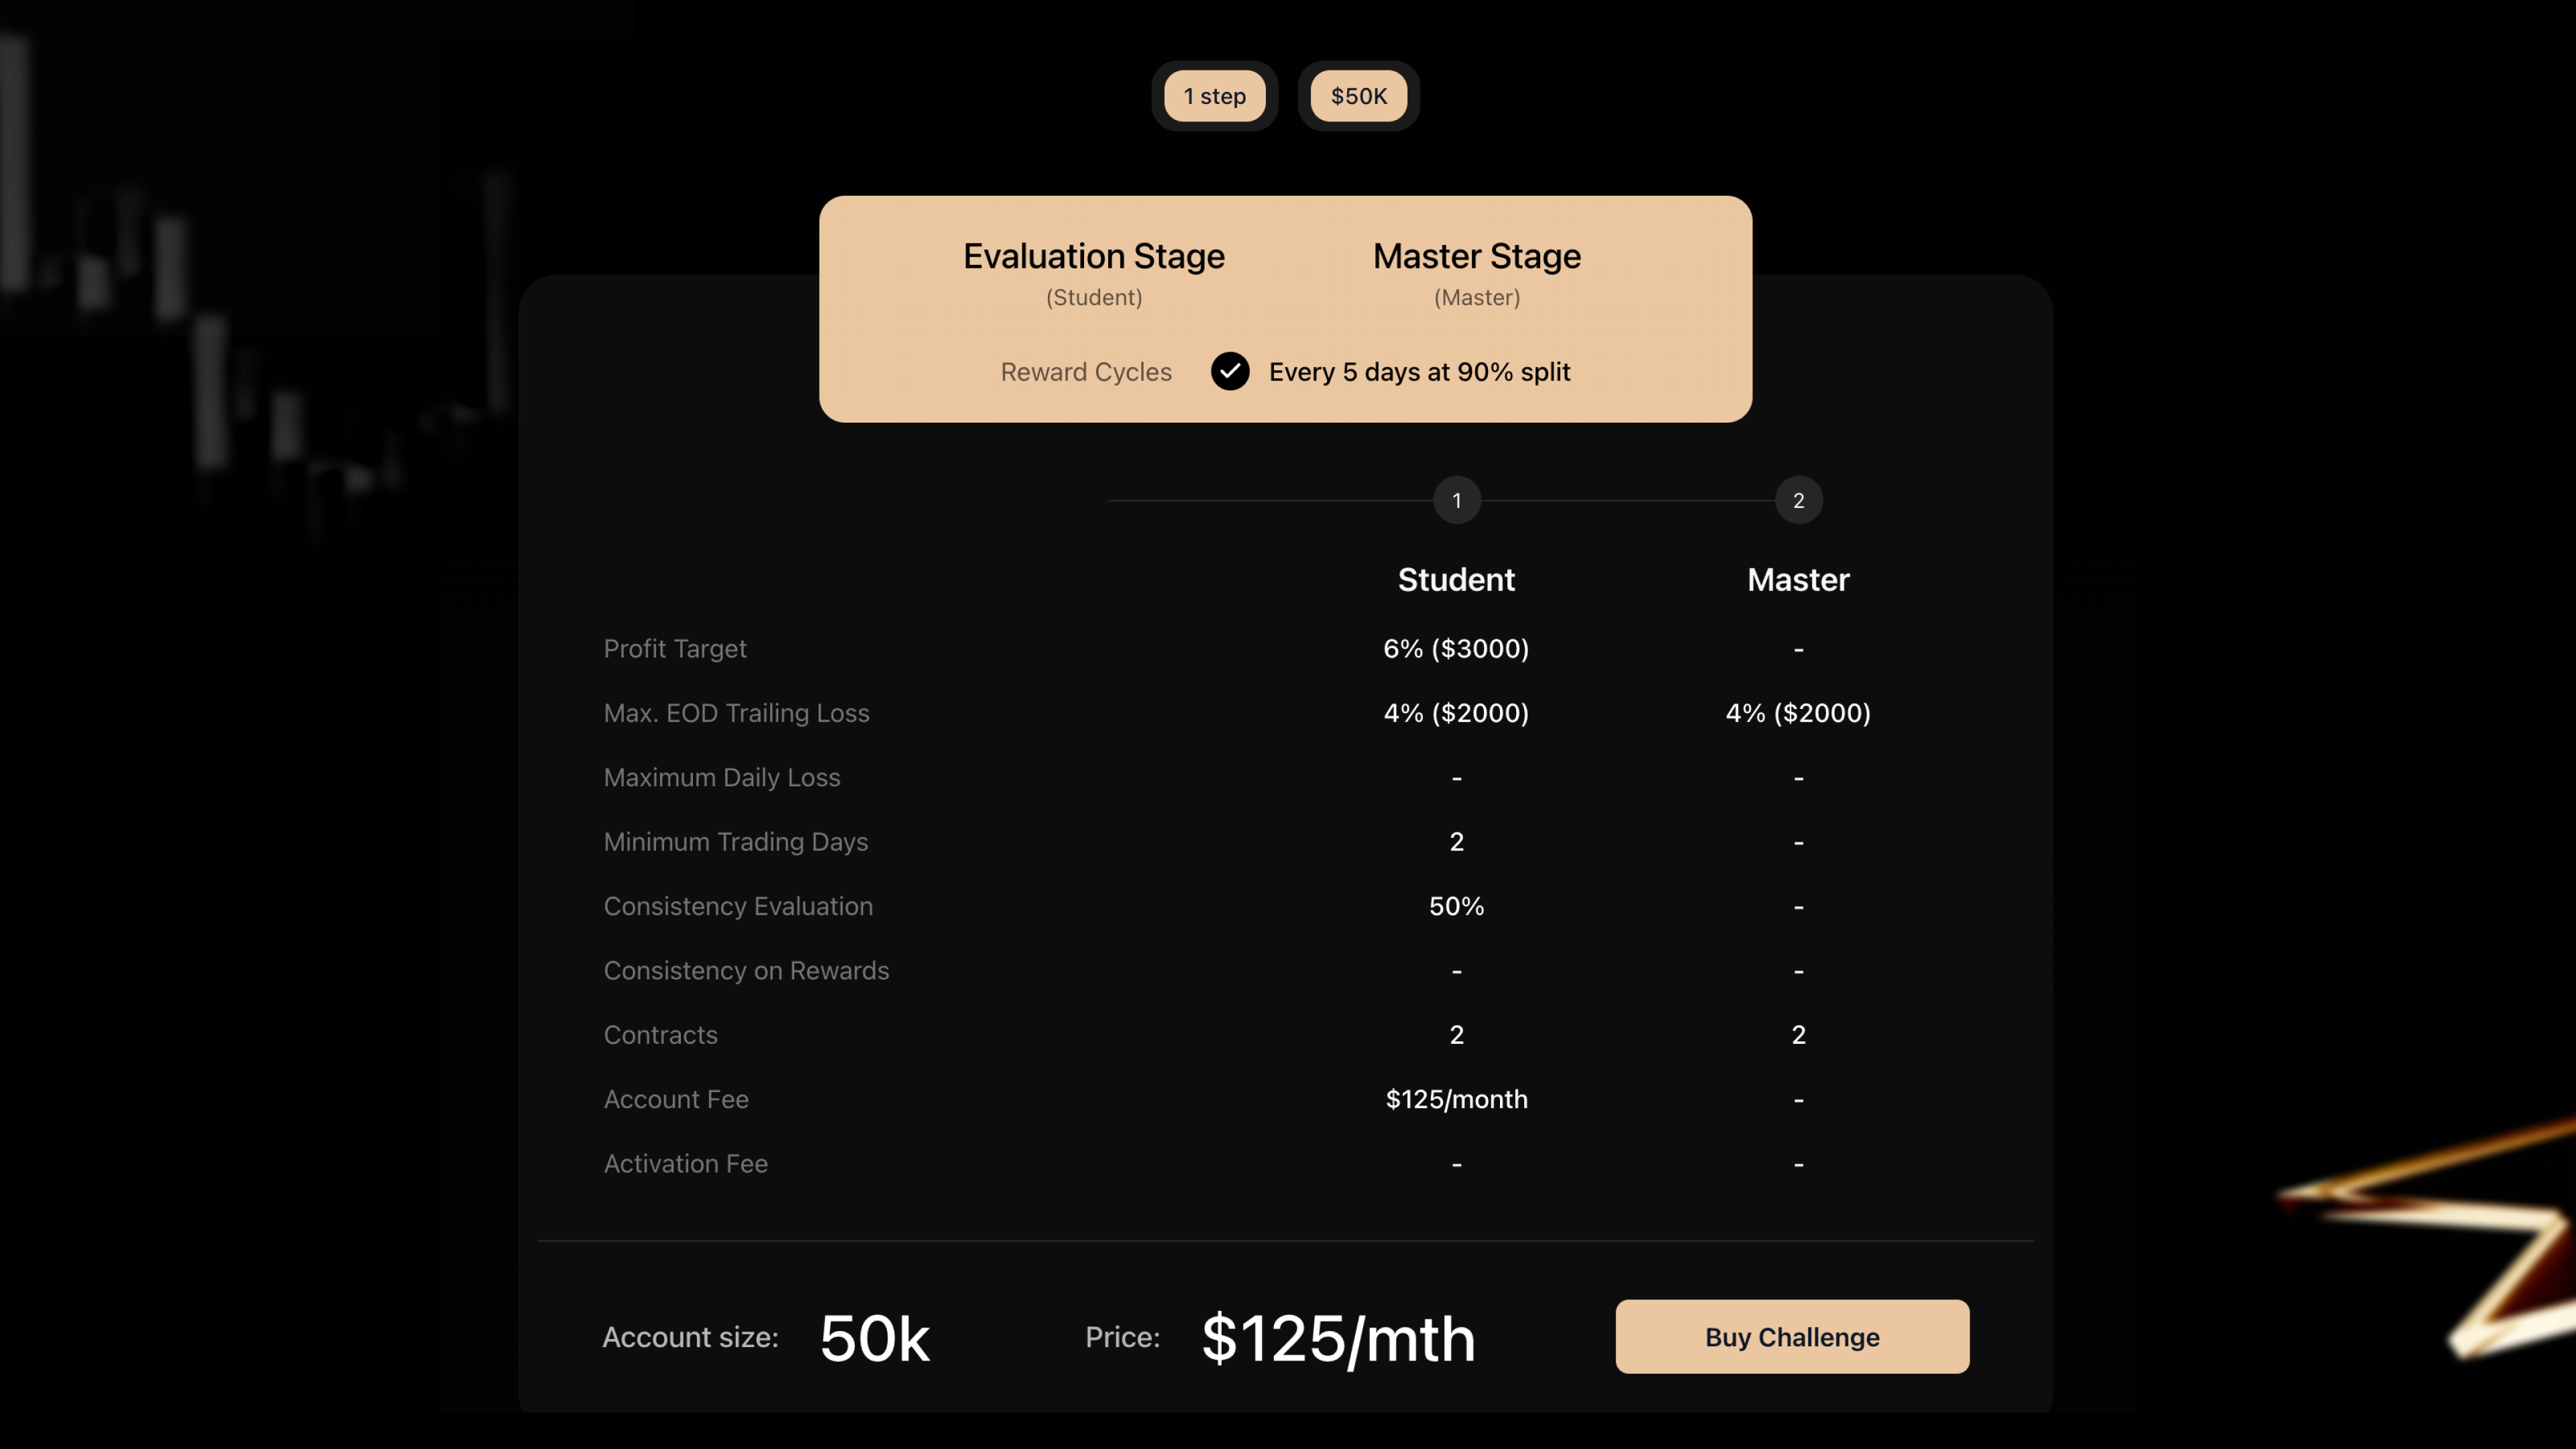
Task: Click the Master column heading
Action: coord(1798,579)
